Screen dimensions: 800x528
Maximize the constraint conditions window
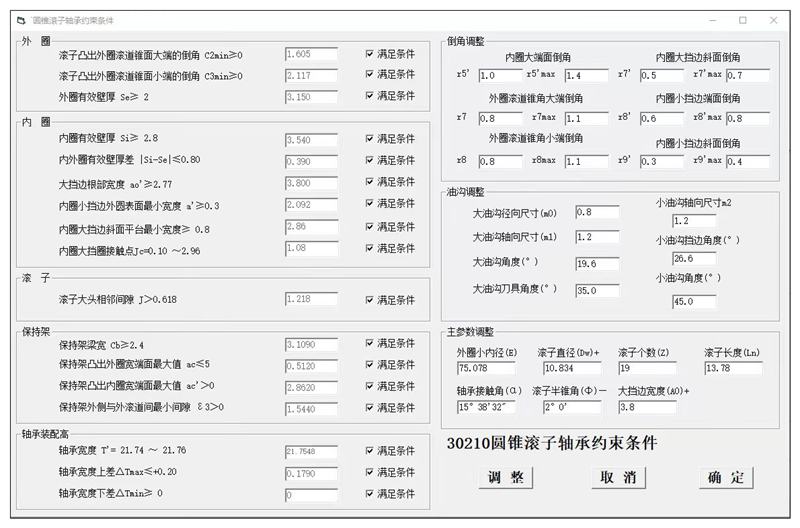click(x=743, y=20)
